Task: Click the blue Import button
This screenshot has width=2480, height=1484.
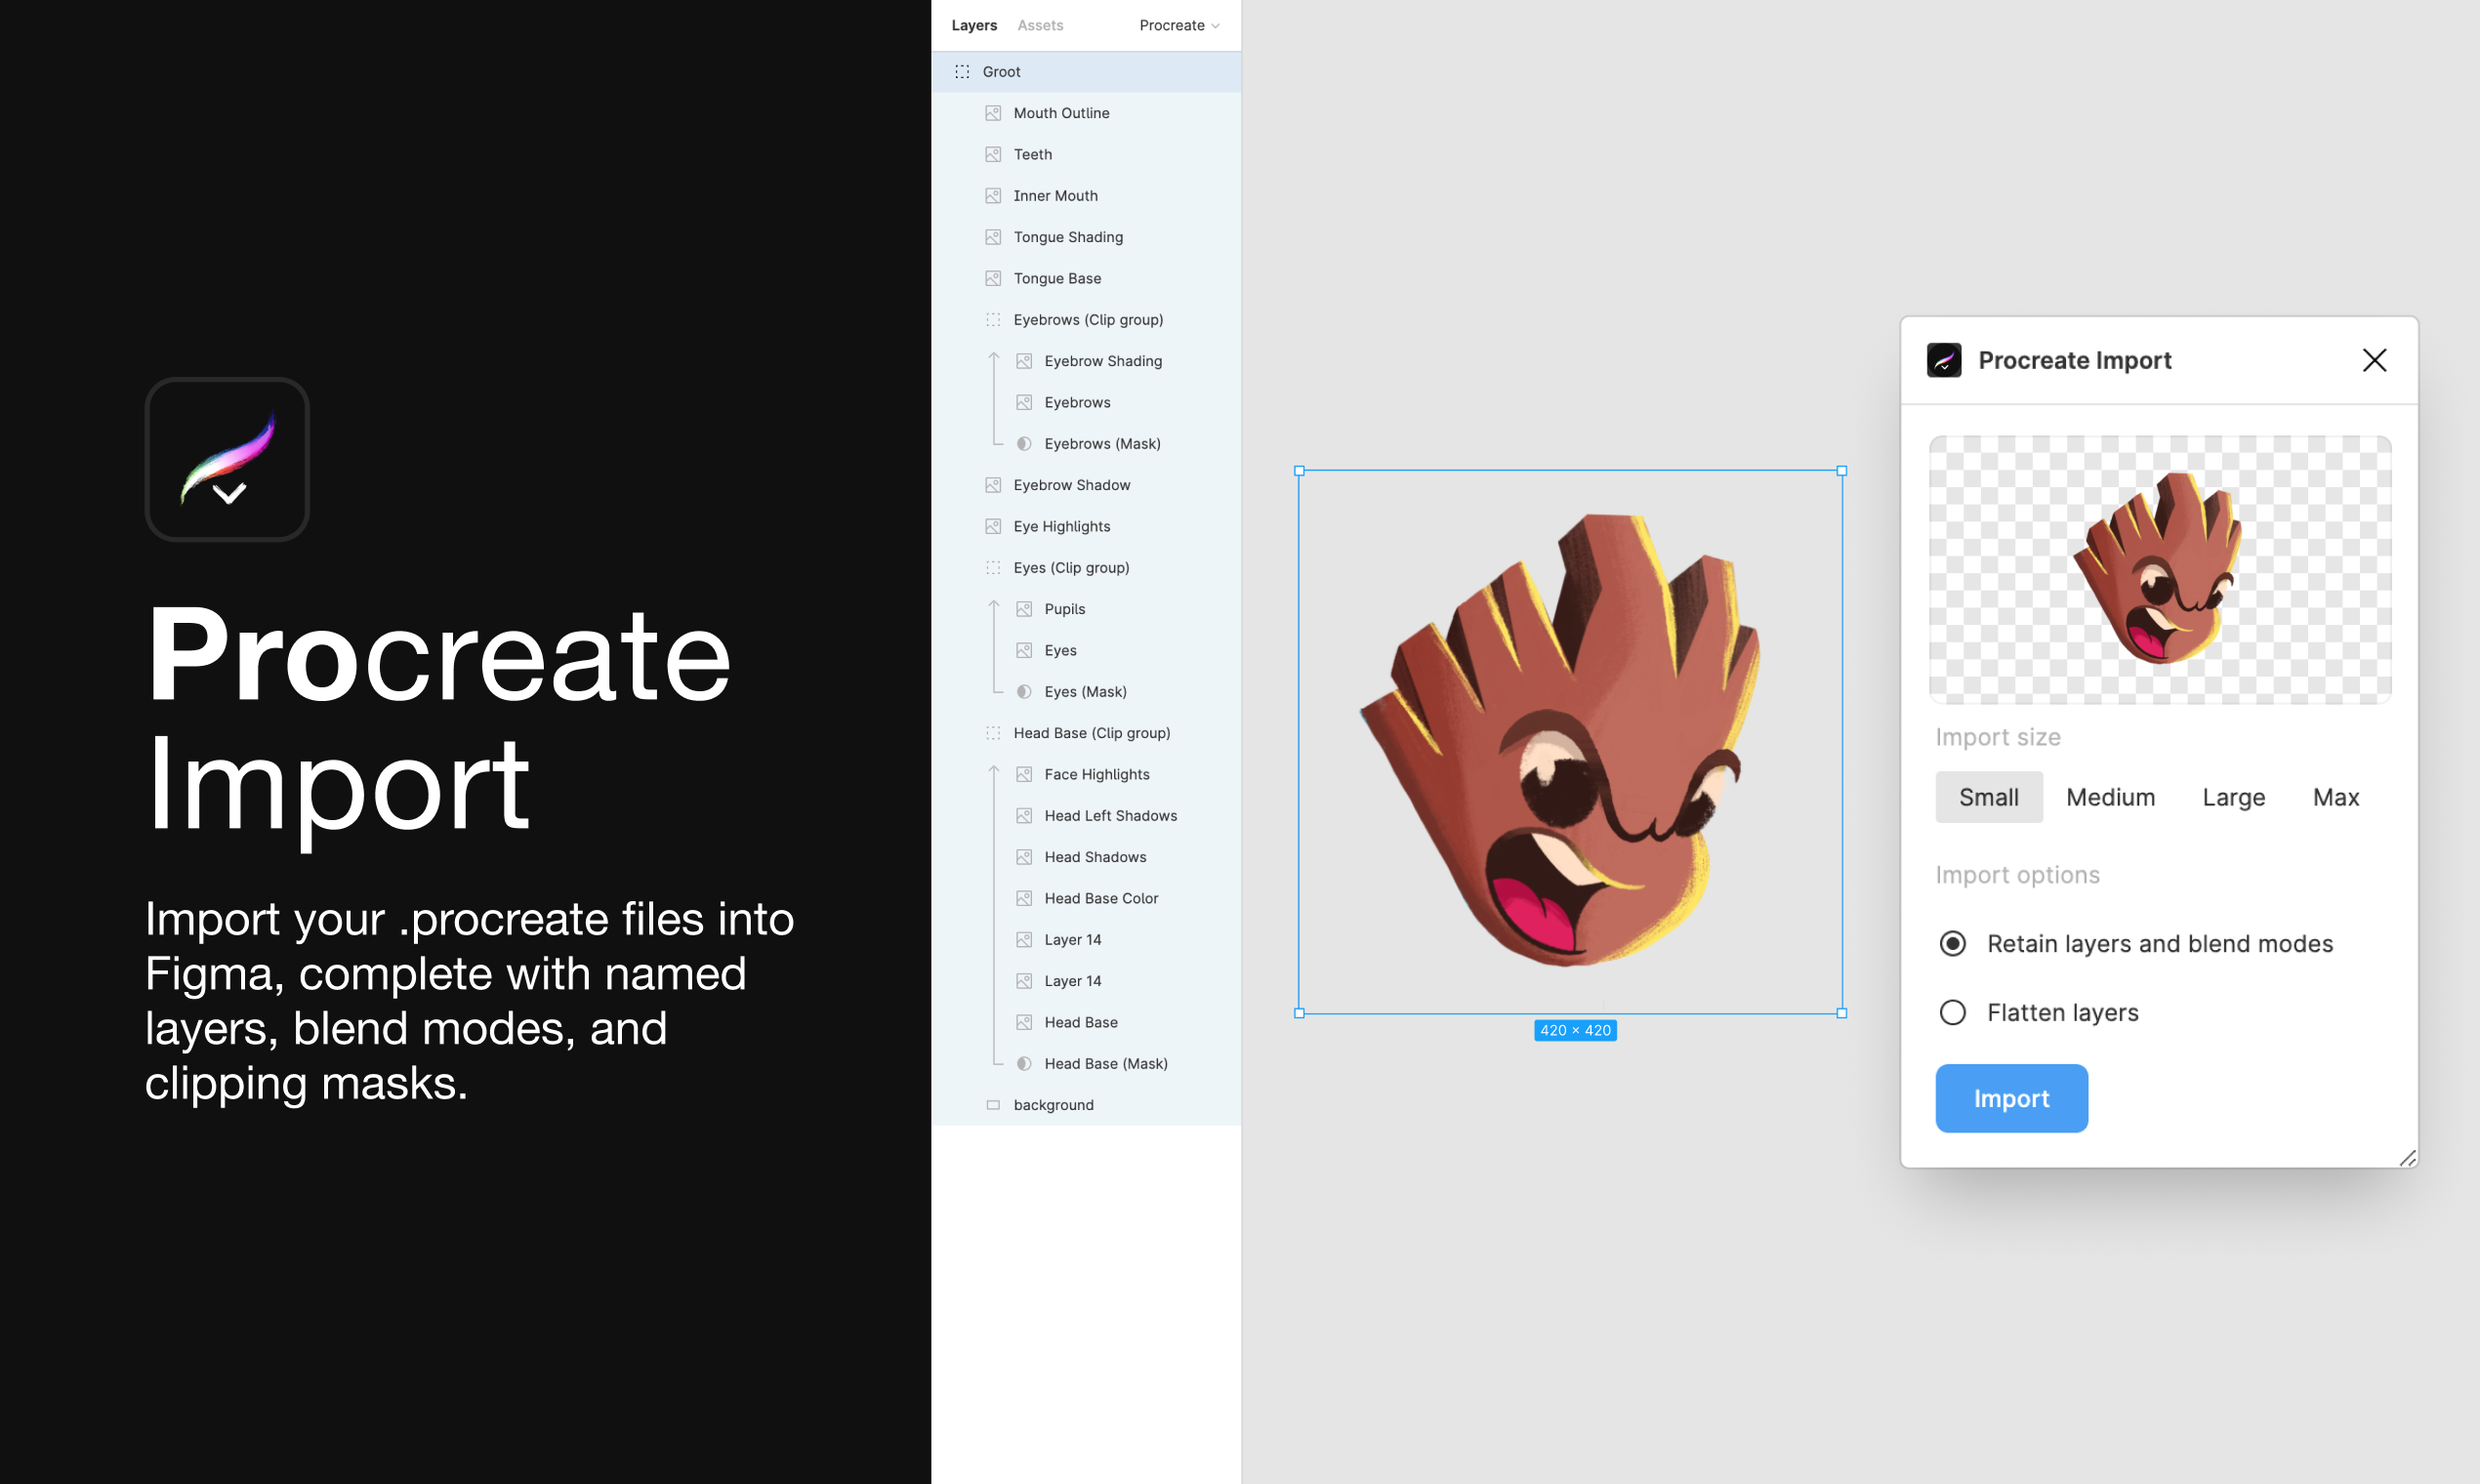Action: click(2011, 1098)
